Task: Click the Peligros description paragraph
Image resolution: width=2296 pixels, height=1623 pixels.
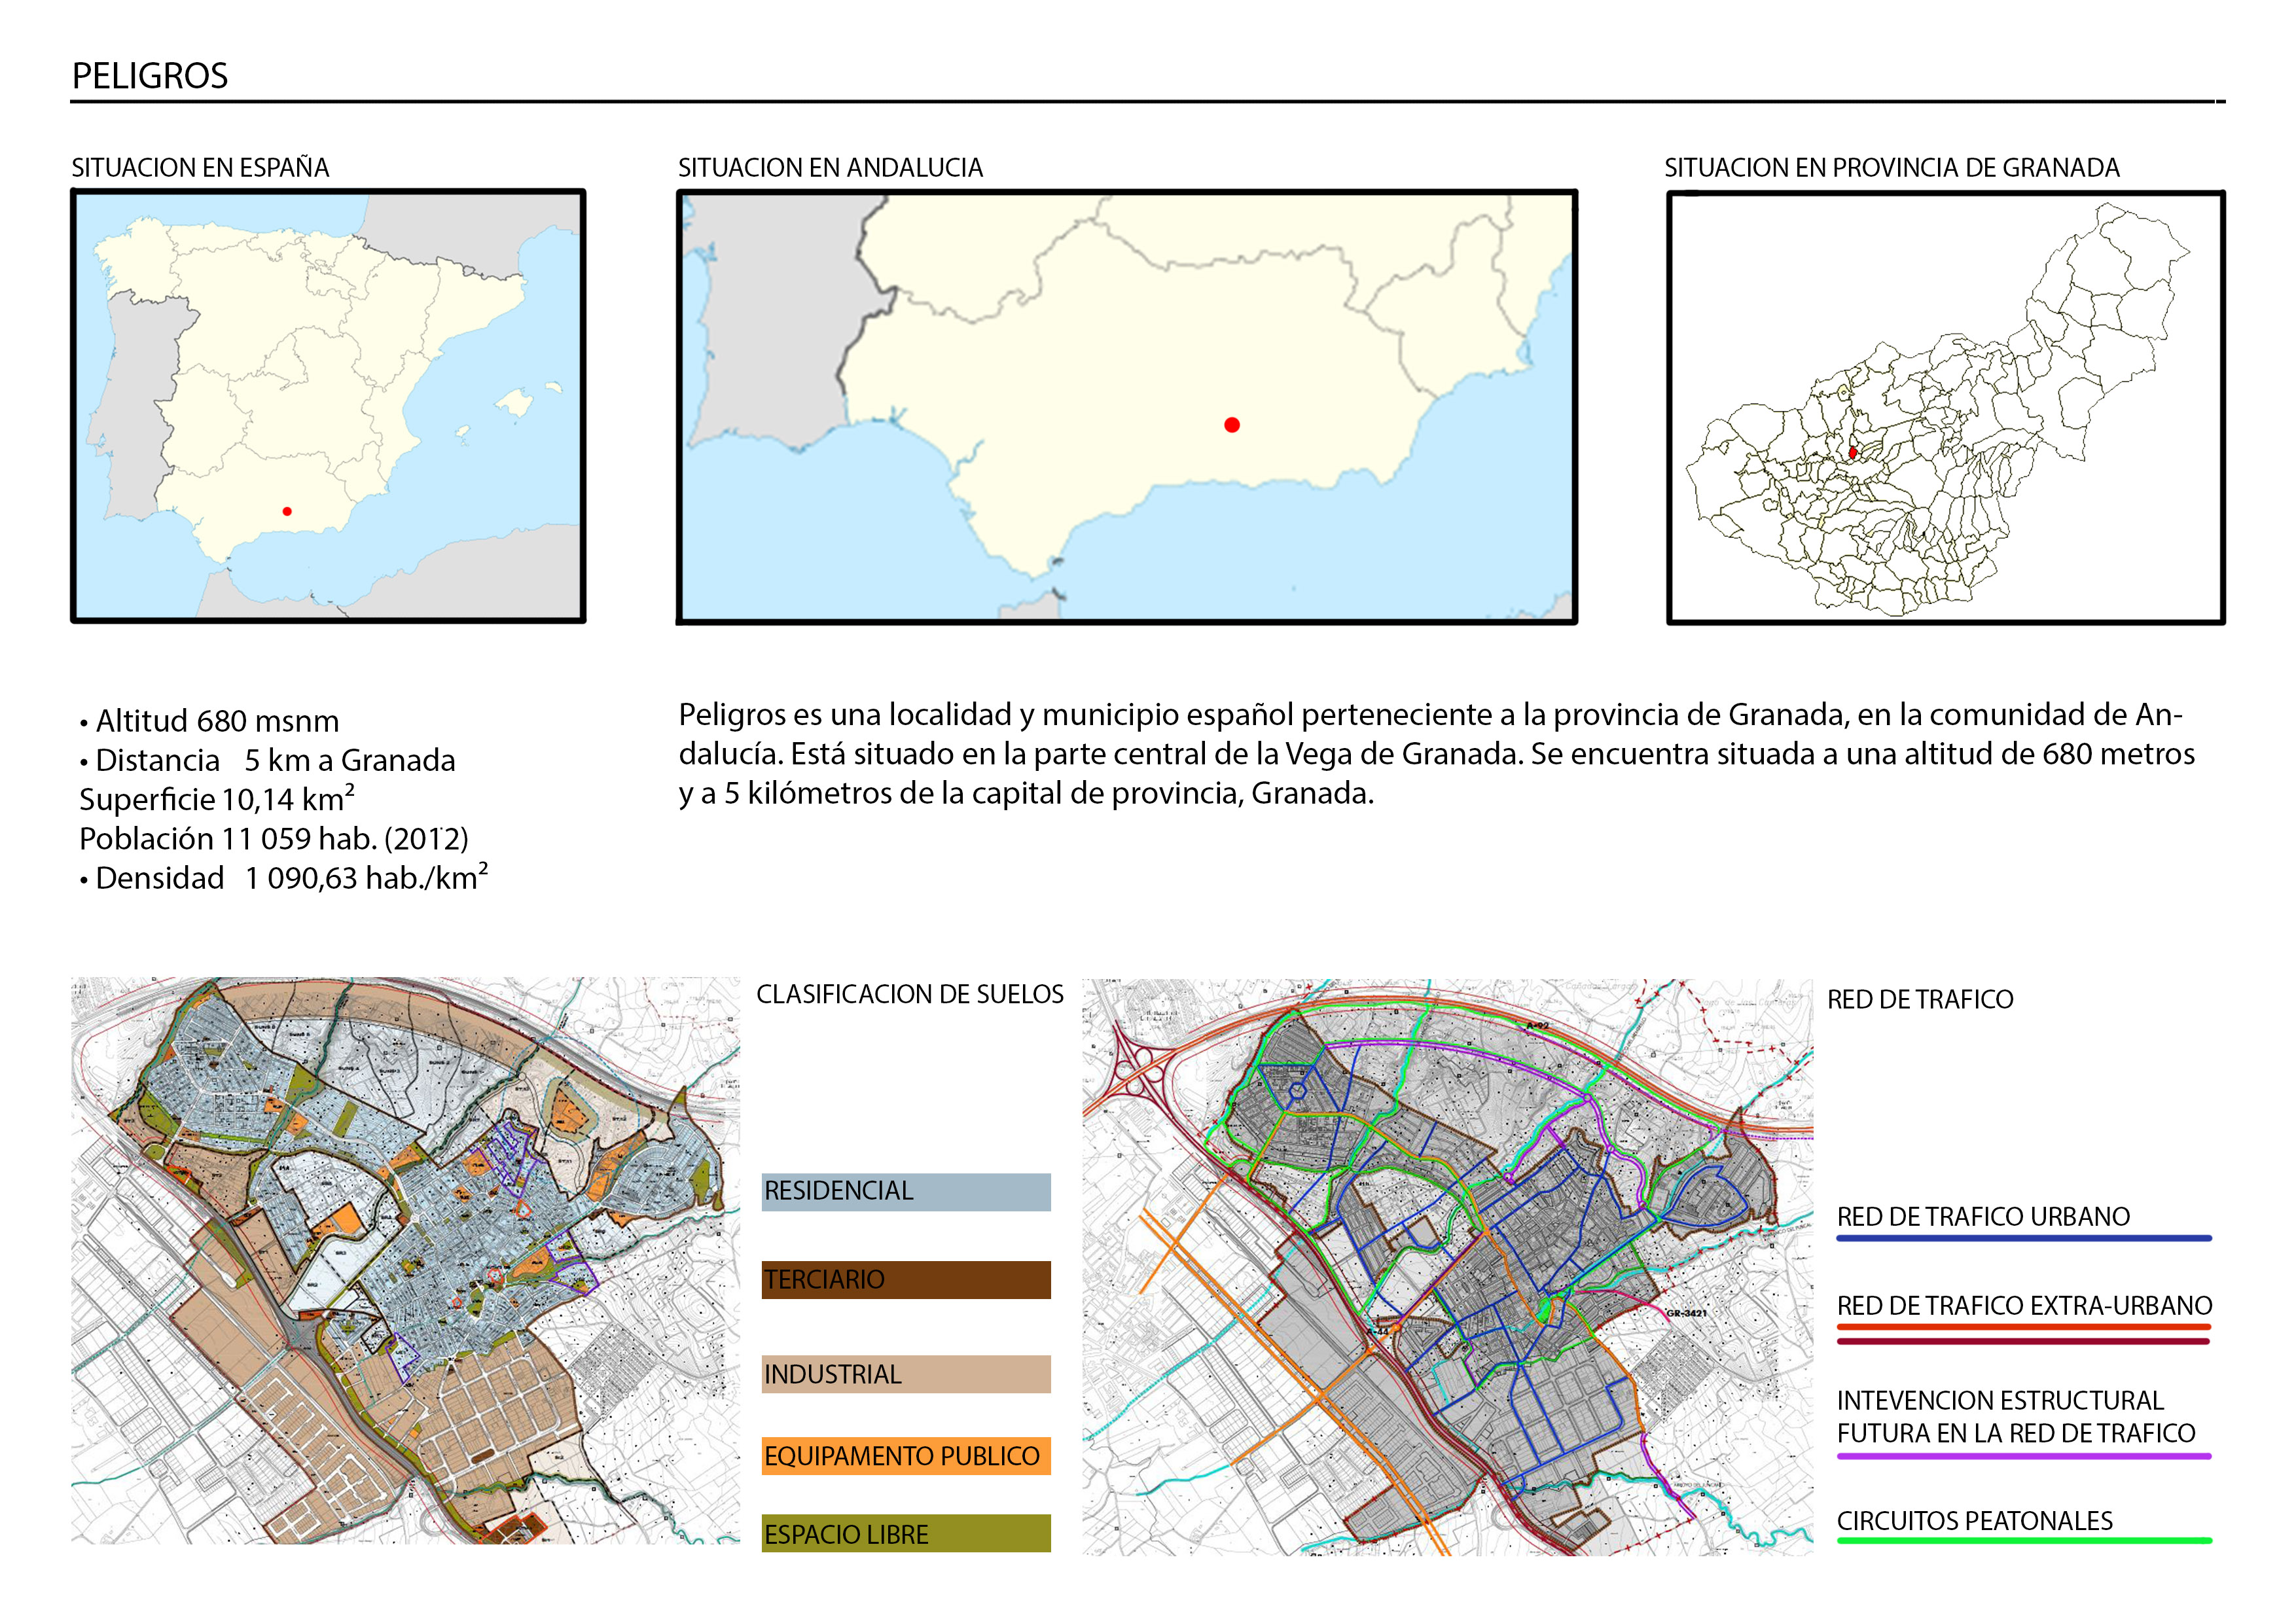Action: 1437,754
